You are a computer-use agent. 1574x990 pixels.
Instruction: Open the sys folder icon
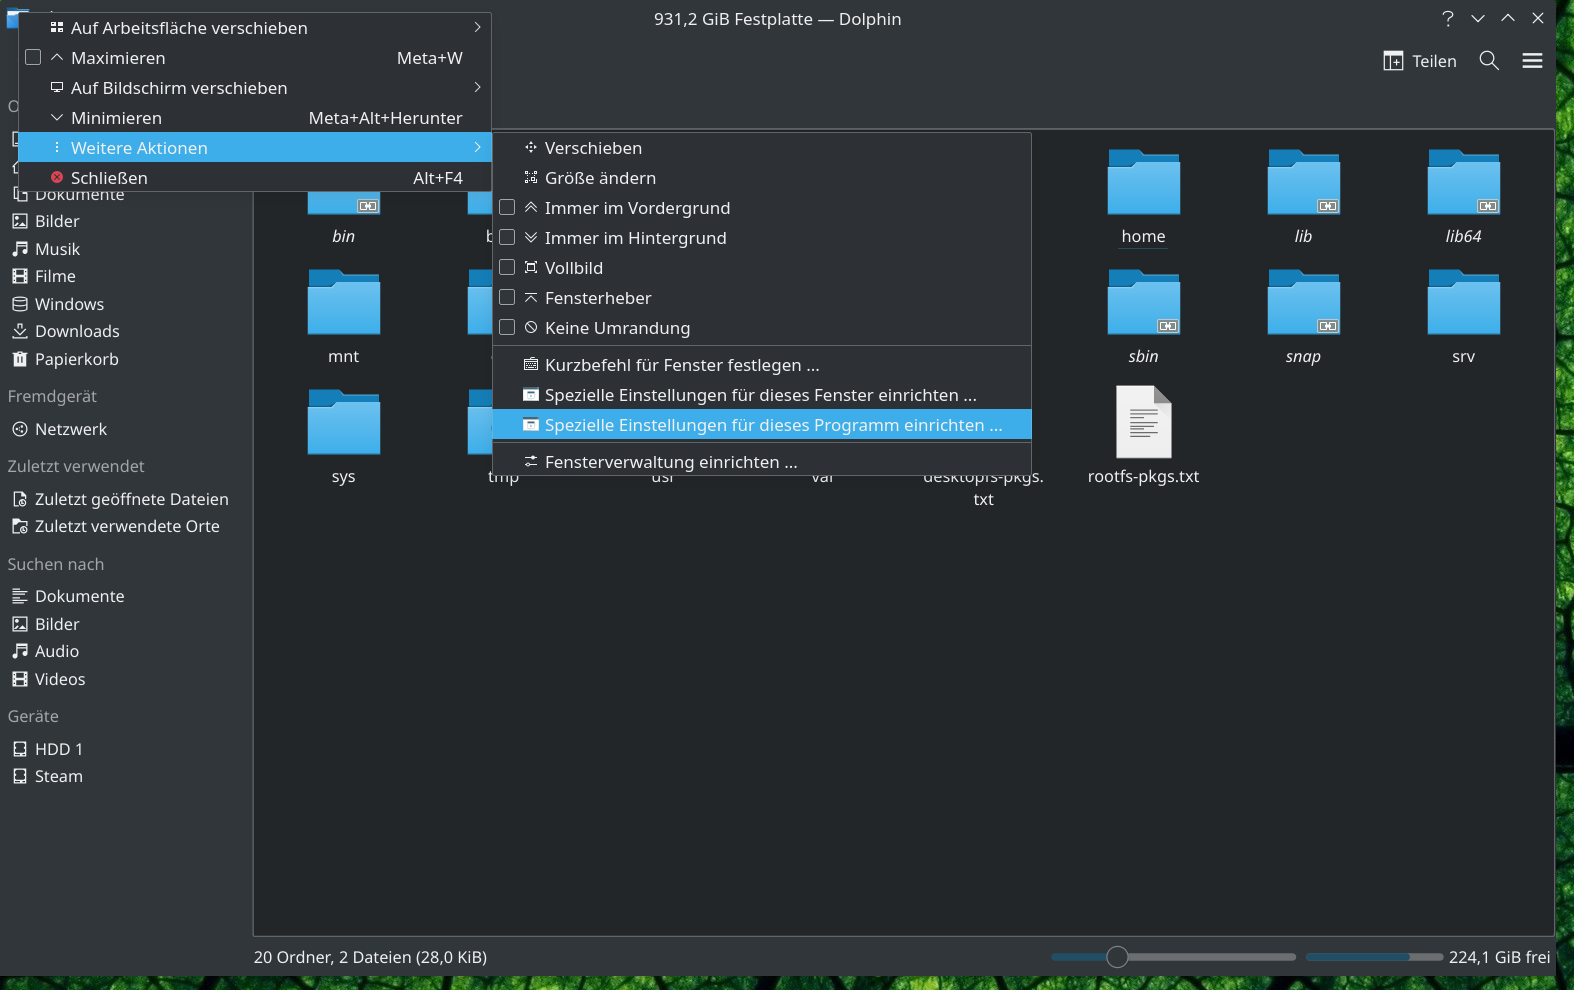click(x=343, y=422)
